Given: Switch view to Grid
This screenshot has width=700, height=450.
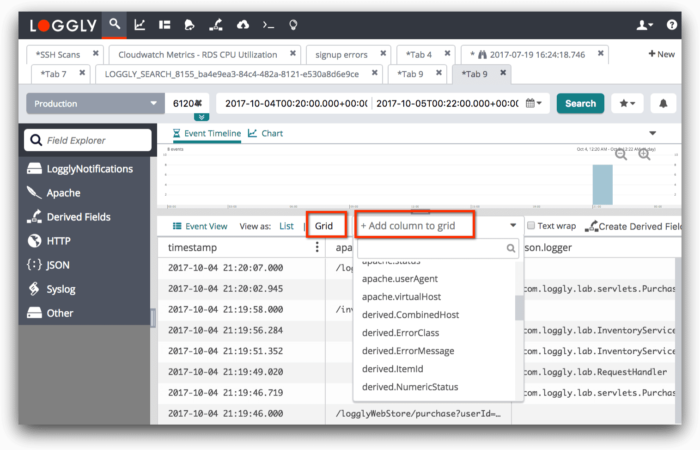Looking at the screenshot, I should (324, 226).
